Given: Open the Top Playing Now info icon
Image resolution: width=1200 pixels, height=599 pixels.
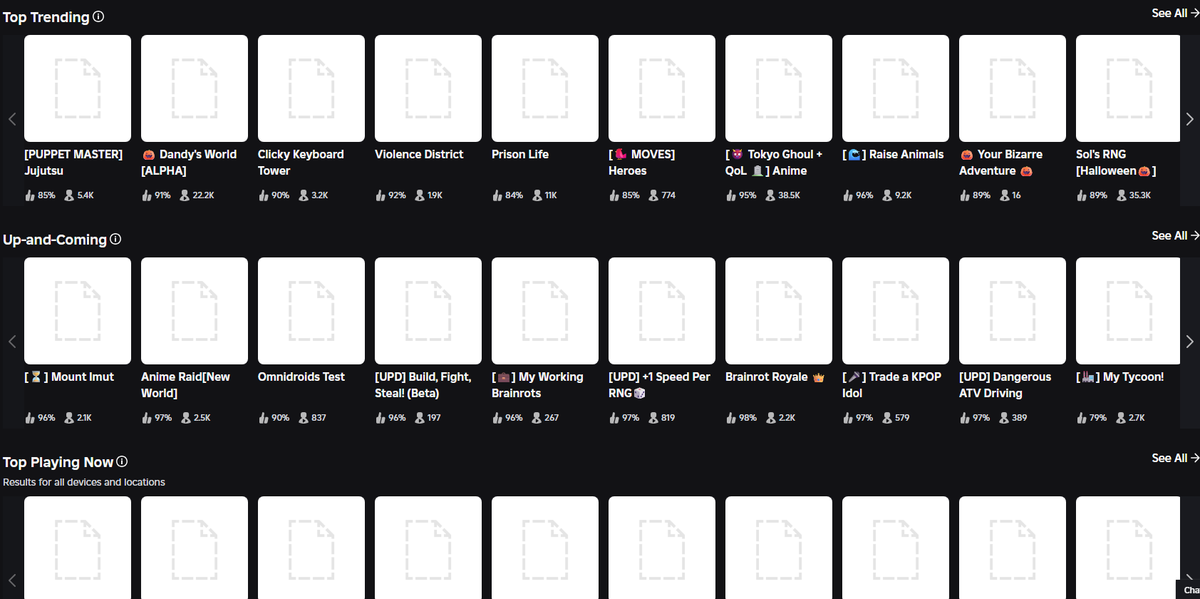Looking at the screenshot, I should 122,462.
